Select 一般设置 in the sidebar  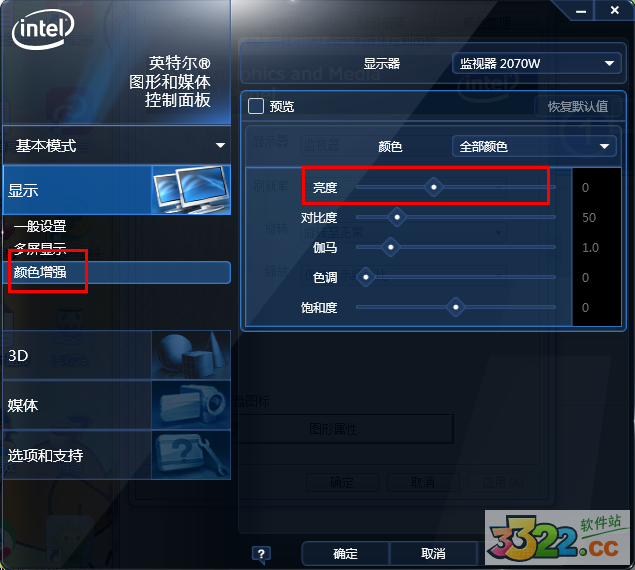click(40, 226)
